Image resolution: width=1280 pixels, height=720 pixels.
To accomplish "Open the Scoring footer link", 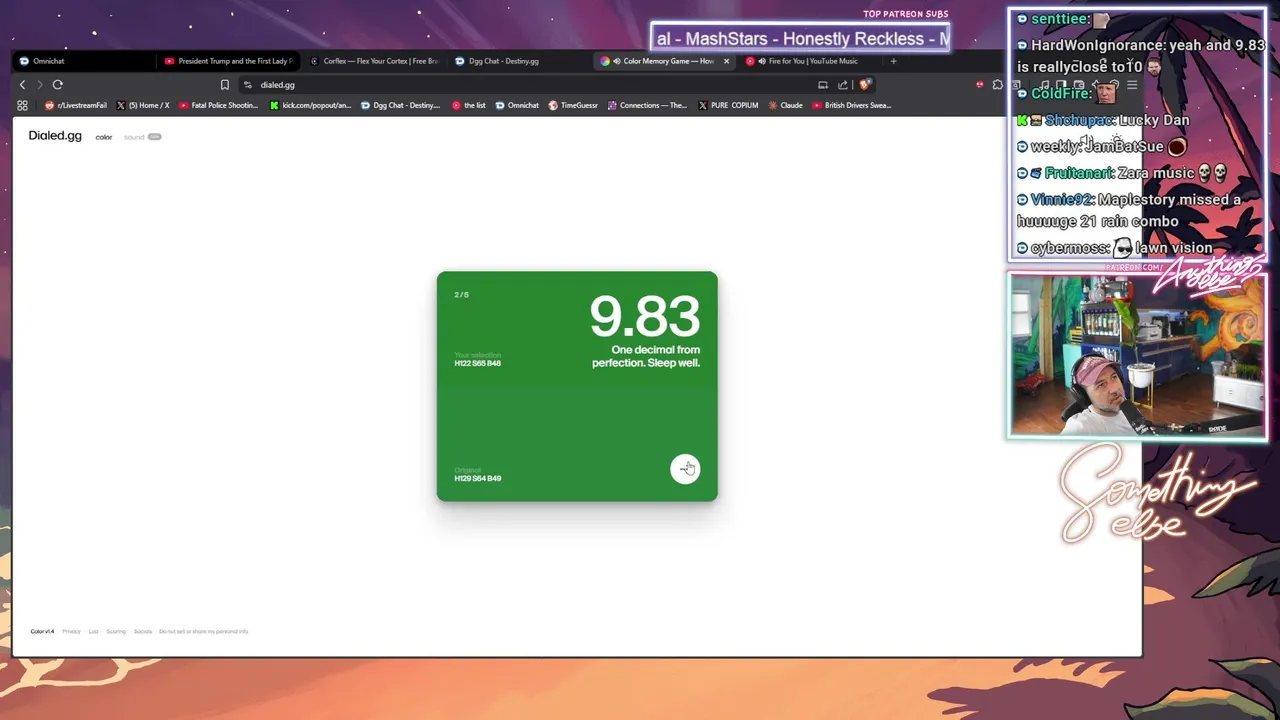I will point(116,632).
